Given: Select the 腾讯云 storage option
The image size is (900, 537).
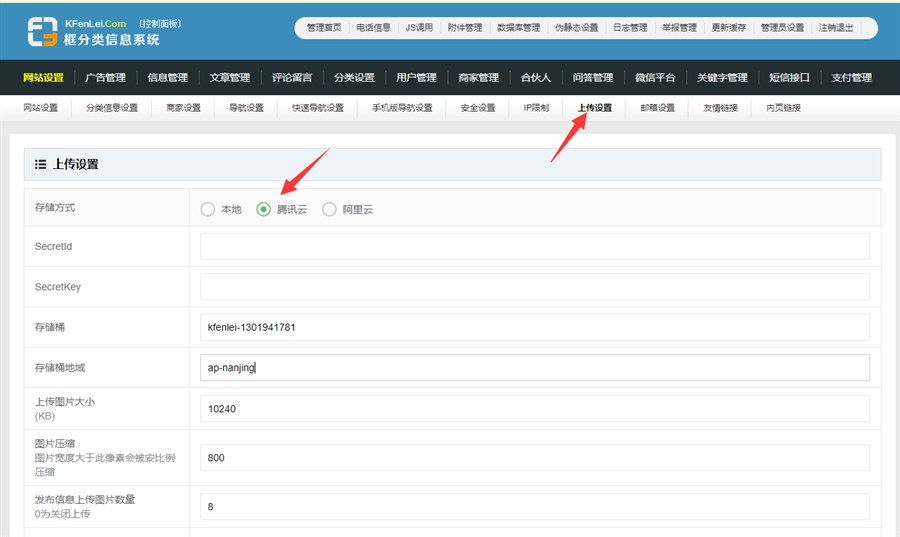Looking at the screenshot, I should (x=264, y=209).
